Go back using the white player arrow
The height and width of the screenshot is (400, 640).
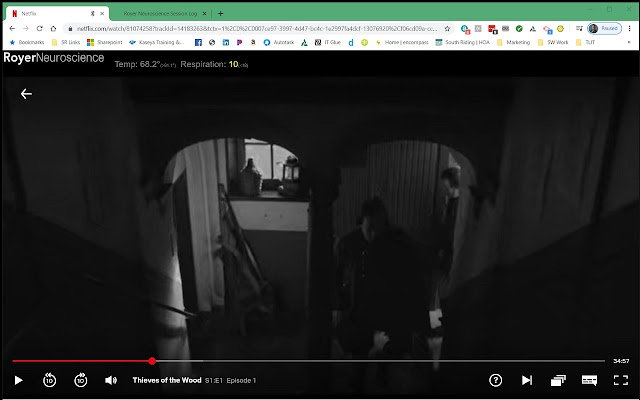click(26, 94)
